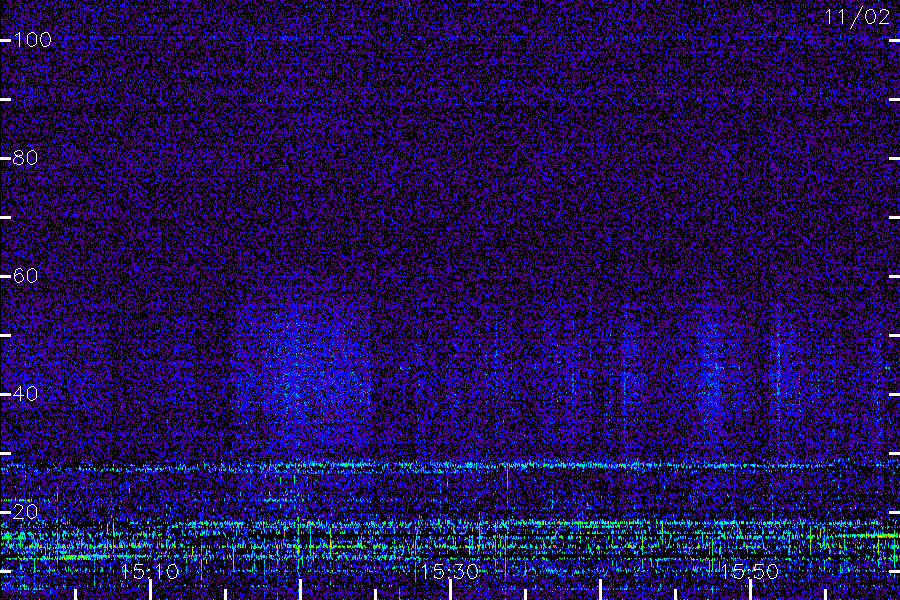Image resolution: width=900 pixels, height=600 pixels.
Task: Click the 20 frequency axis label
Action: coord(26,512)
